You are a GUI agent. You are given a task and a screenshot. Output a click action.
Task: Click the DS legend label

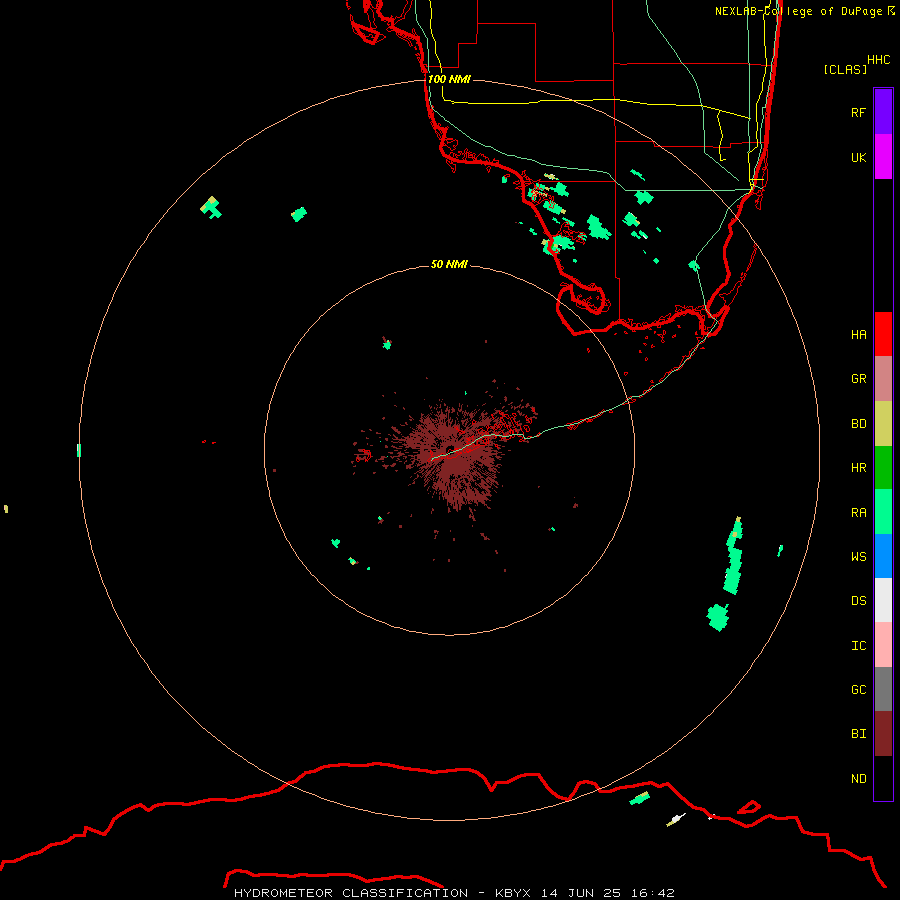(x=858, y=600)
